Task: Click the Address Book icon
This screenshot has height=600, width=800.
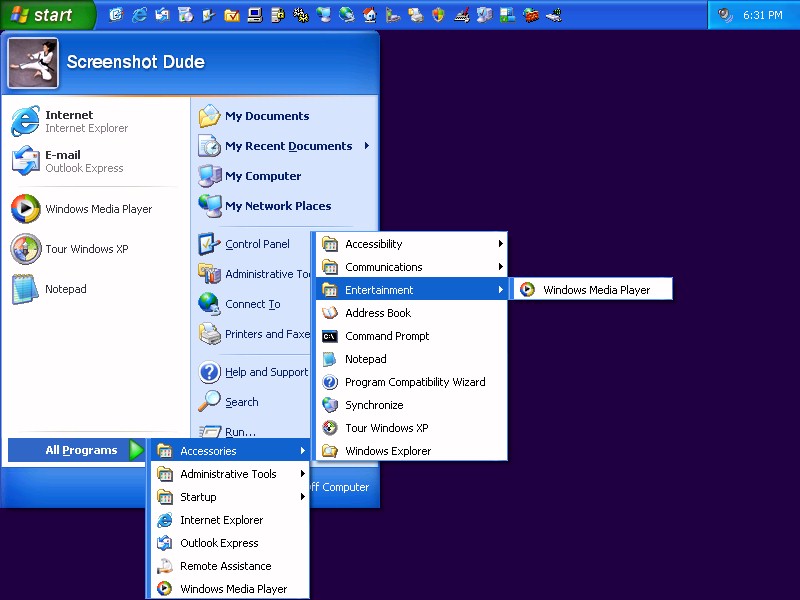Action: [x=330, y=313]
